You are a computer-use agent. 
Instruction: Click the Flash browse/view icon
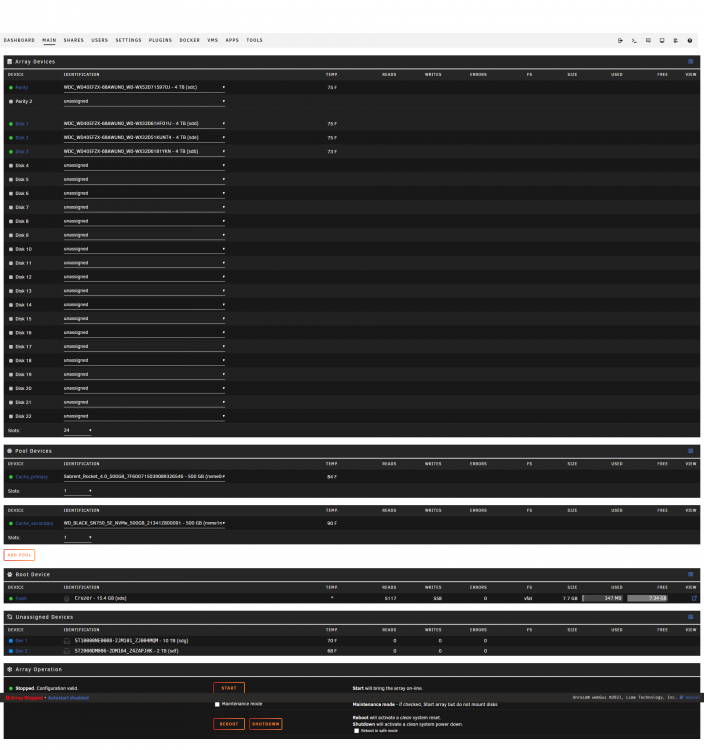(x=694, y=598)
